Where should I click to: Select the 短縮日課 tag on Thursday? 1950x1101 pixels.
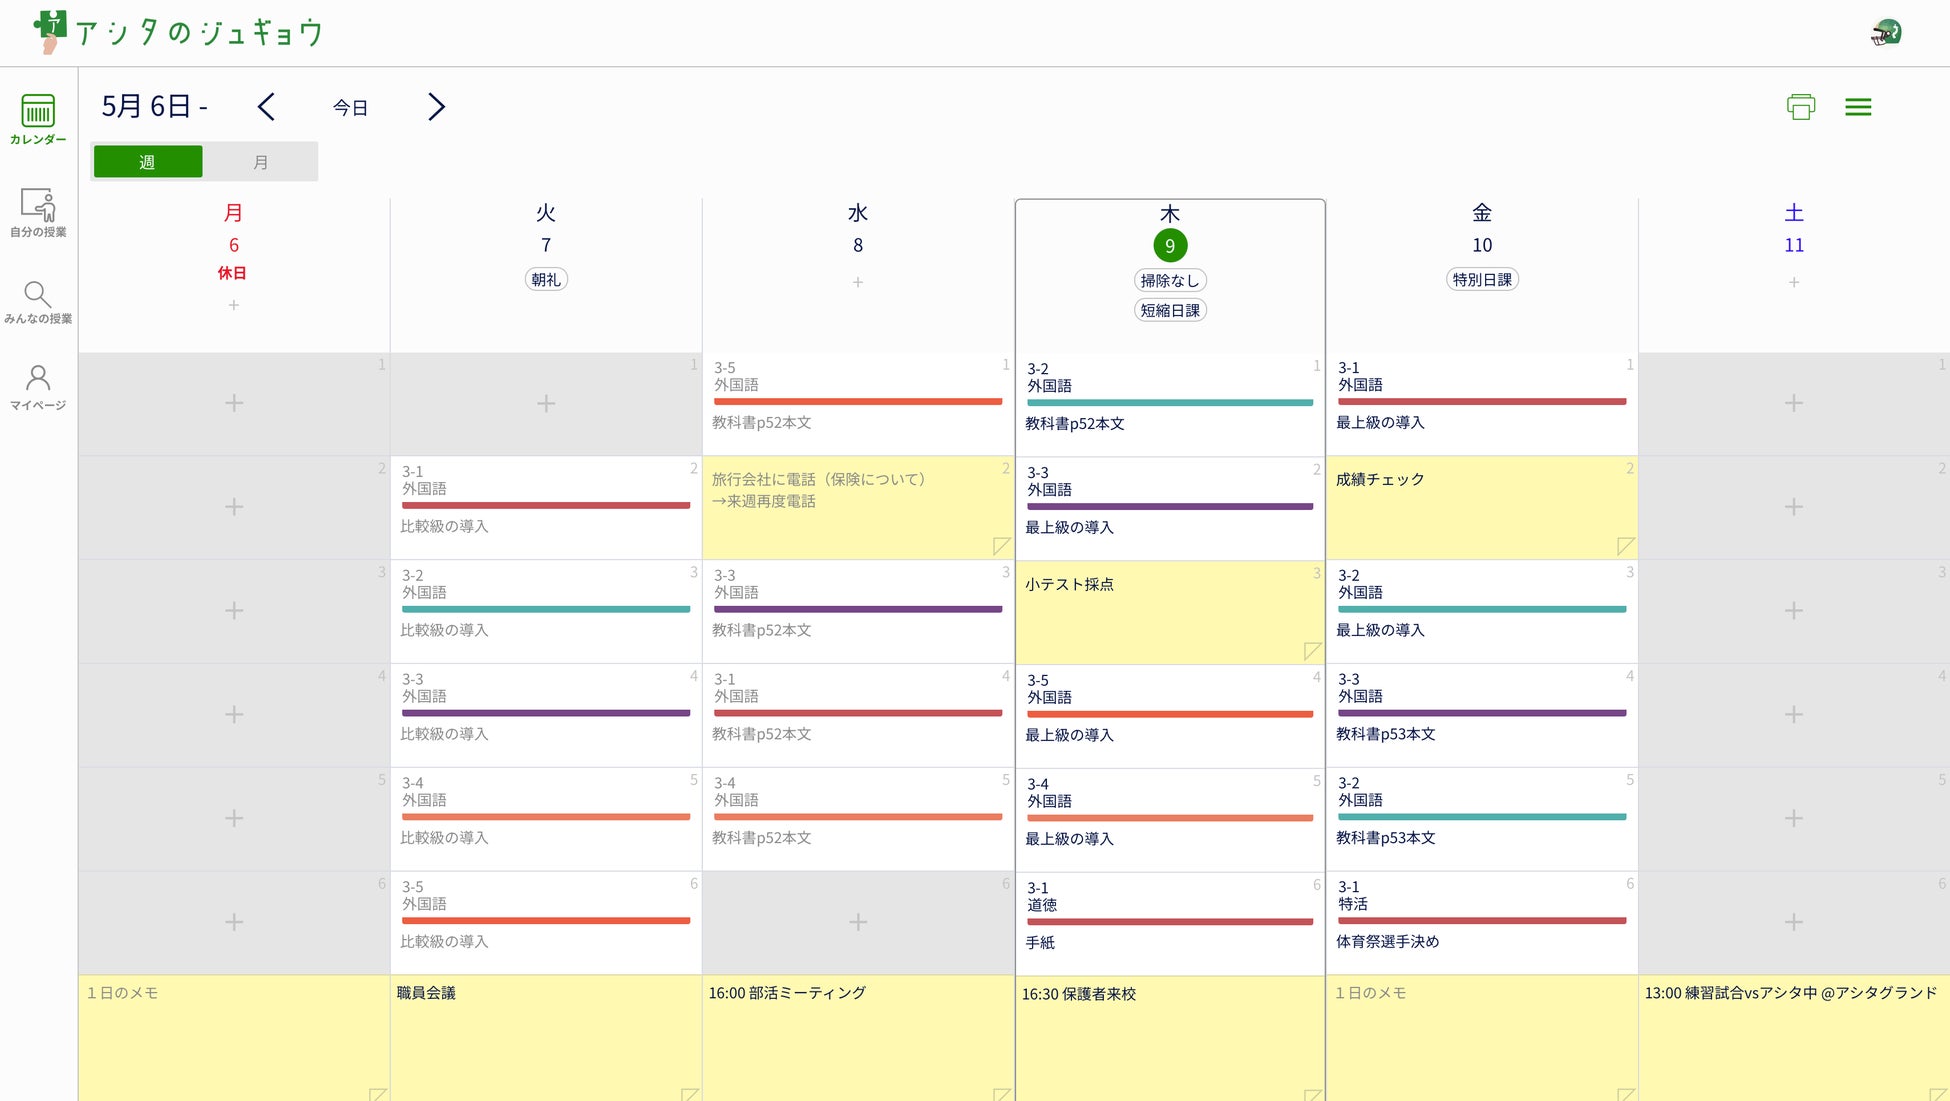coord(1169,310)
